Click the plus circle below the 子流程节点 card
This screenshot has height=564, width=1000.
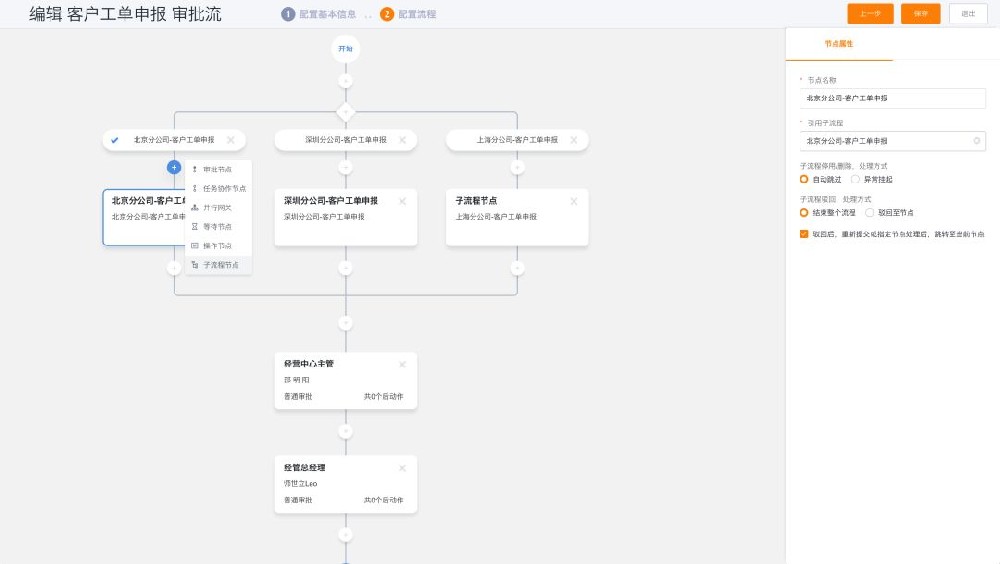click(x=517, y=268)
